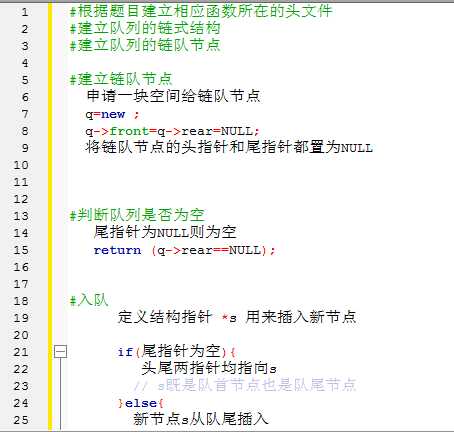Click the '#入队' comment
This screenshot has width=454, height=432.
pos(89,300)
